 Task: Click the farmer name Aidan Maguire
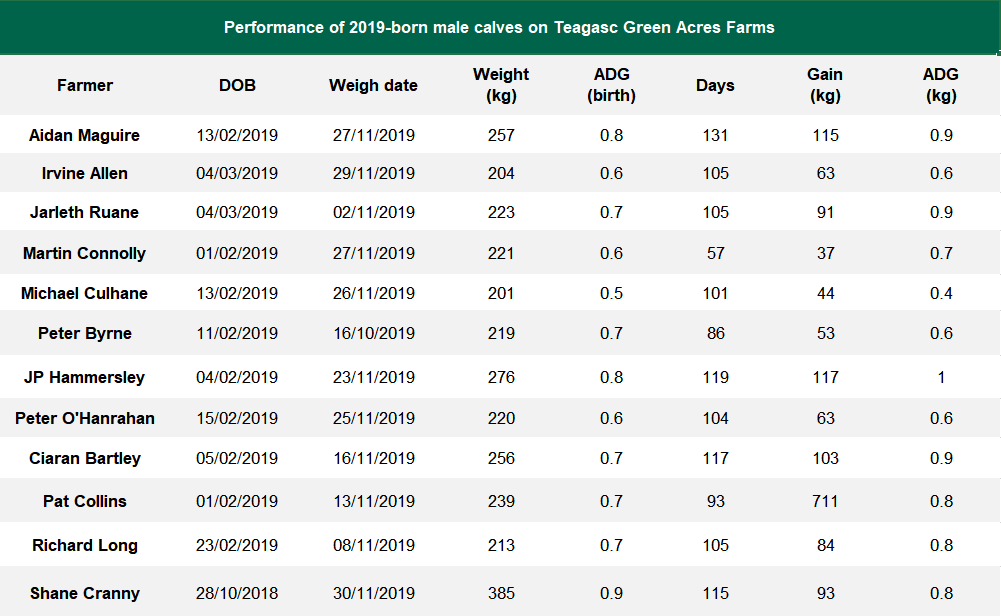(85, 135)
